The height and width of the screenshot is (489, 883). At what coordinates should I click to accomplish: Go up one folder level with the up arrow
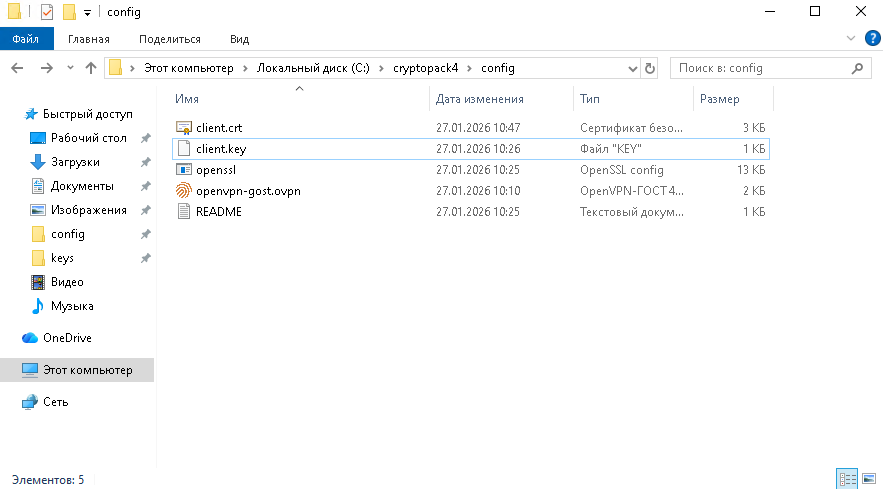click(91, 68)
